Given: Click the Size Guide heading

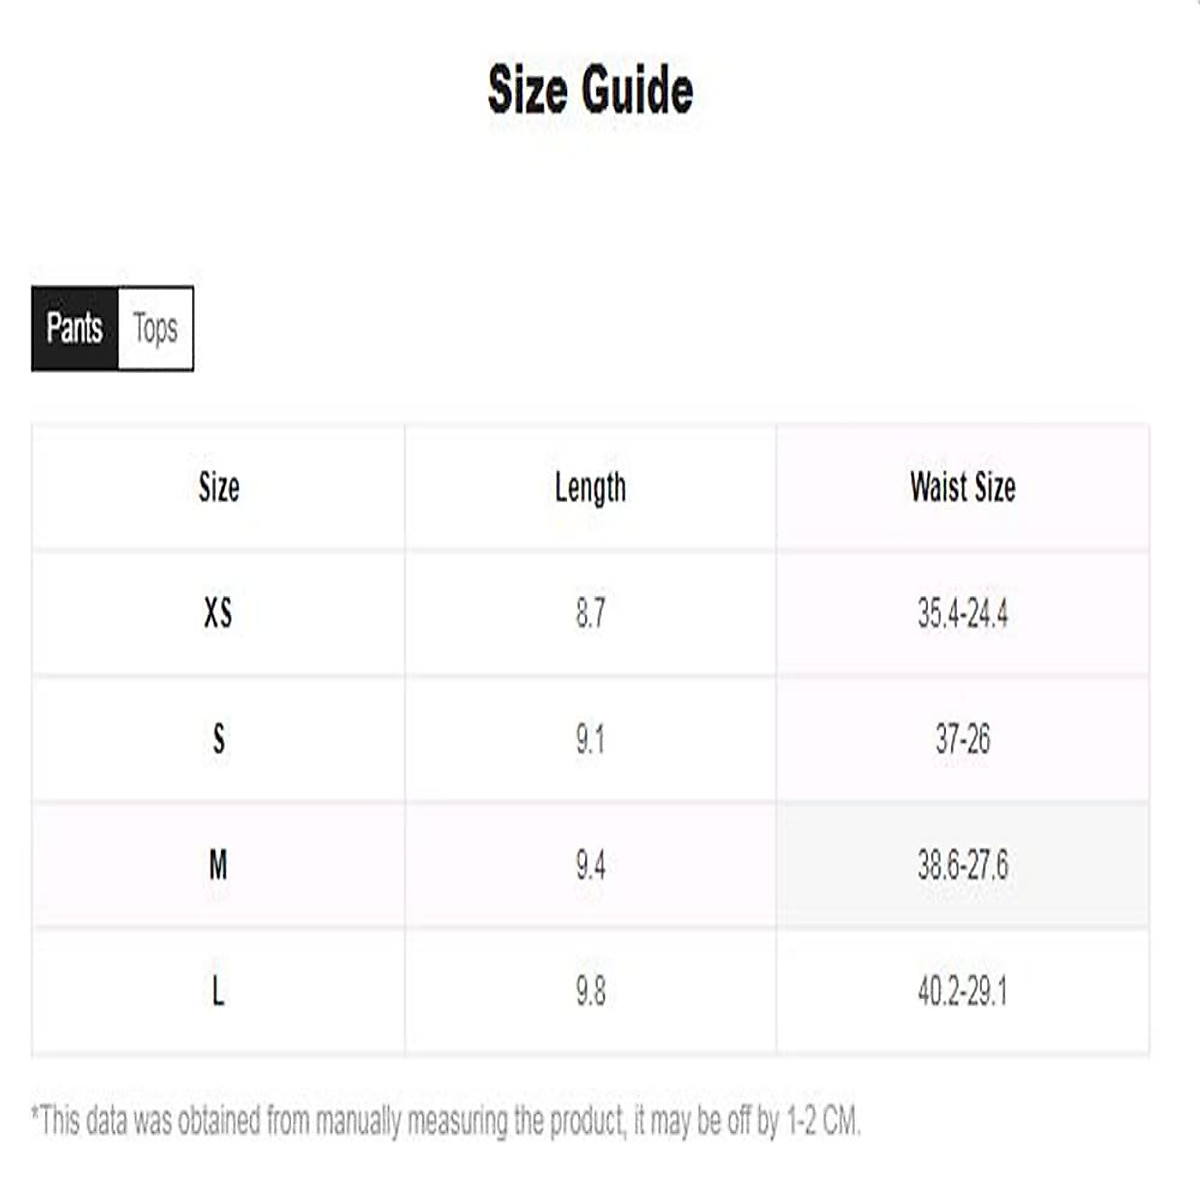Looking at the screenshot, I should pyautogui.click(x=590, y=90).
